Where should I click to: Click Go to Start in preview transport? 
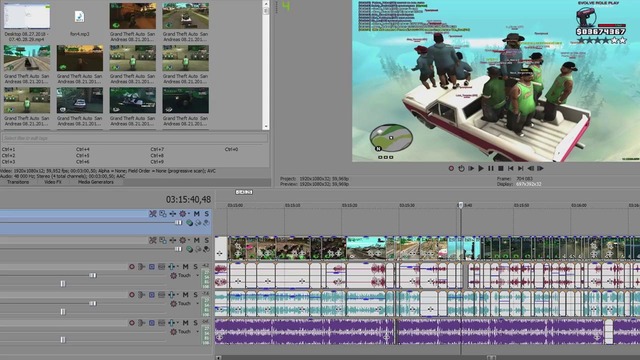click(x=511, y=168)
